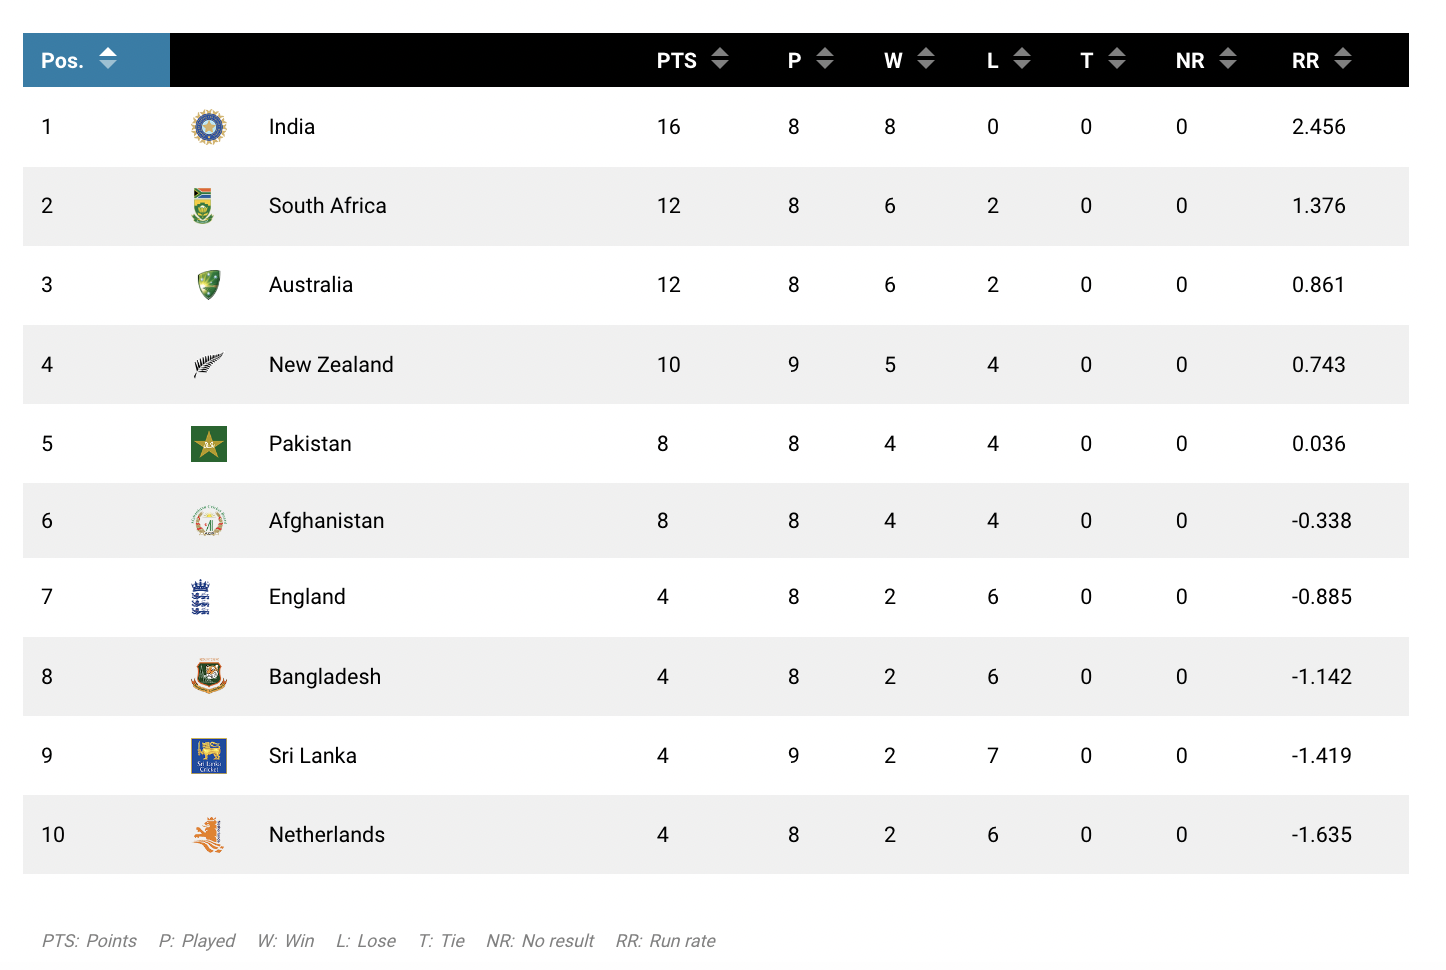The height and width of the screenshot is (970, 1446).
Task: Open the Bangladesh team entry
Action: (324, 676)
